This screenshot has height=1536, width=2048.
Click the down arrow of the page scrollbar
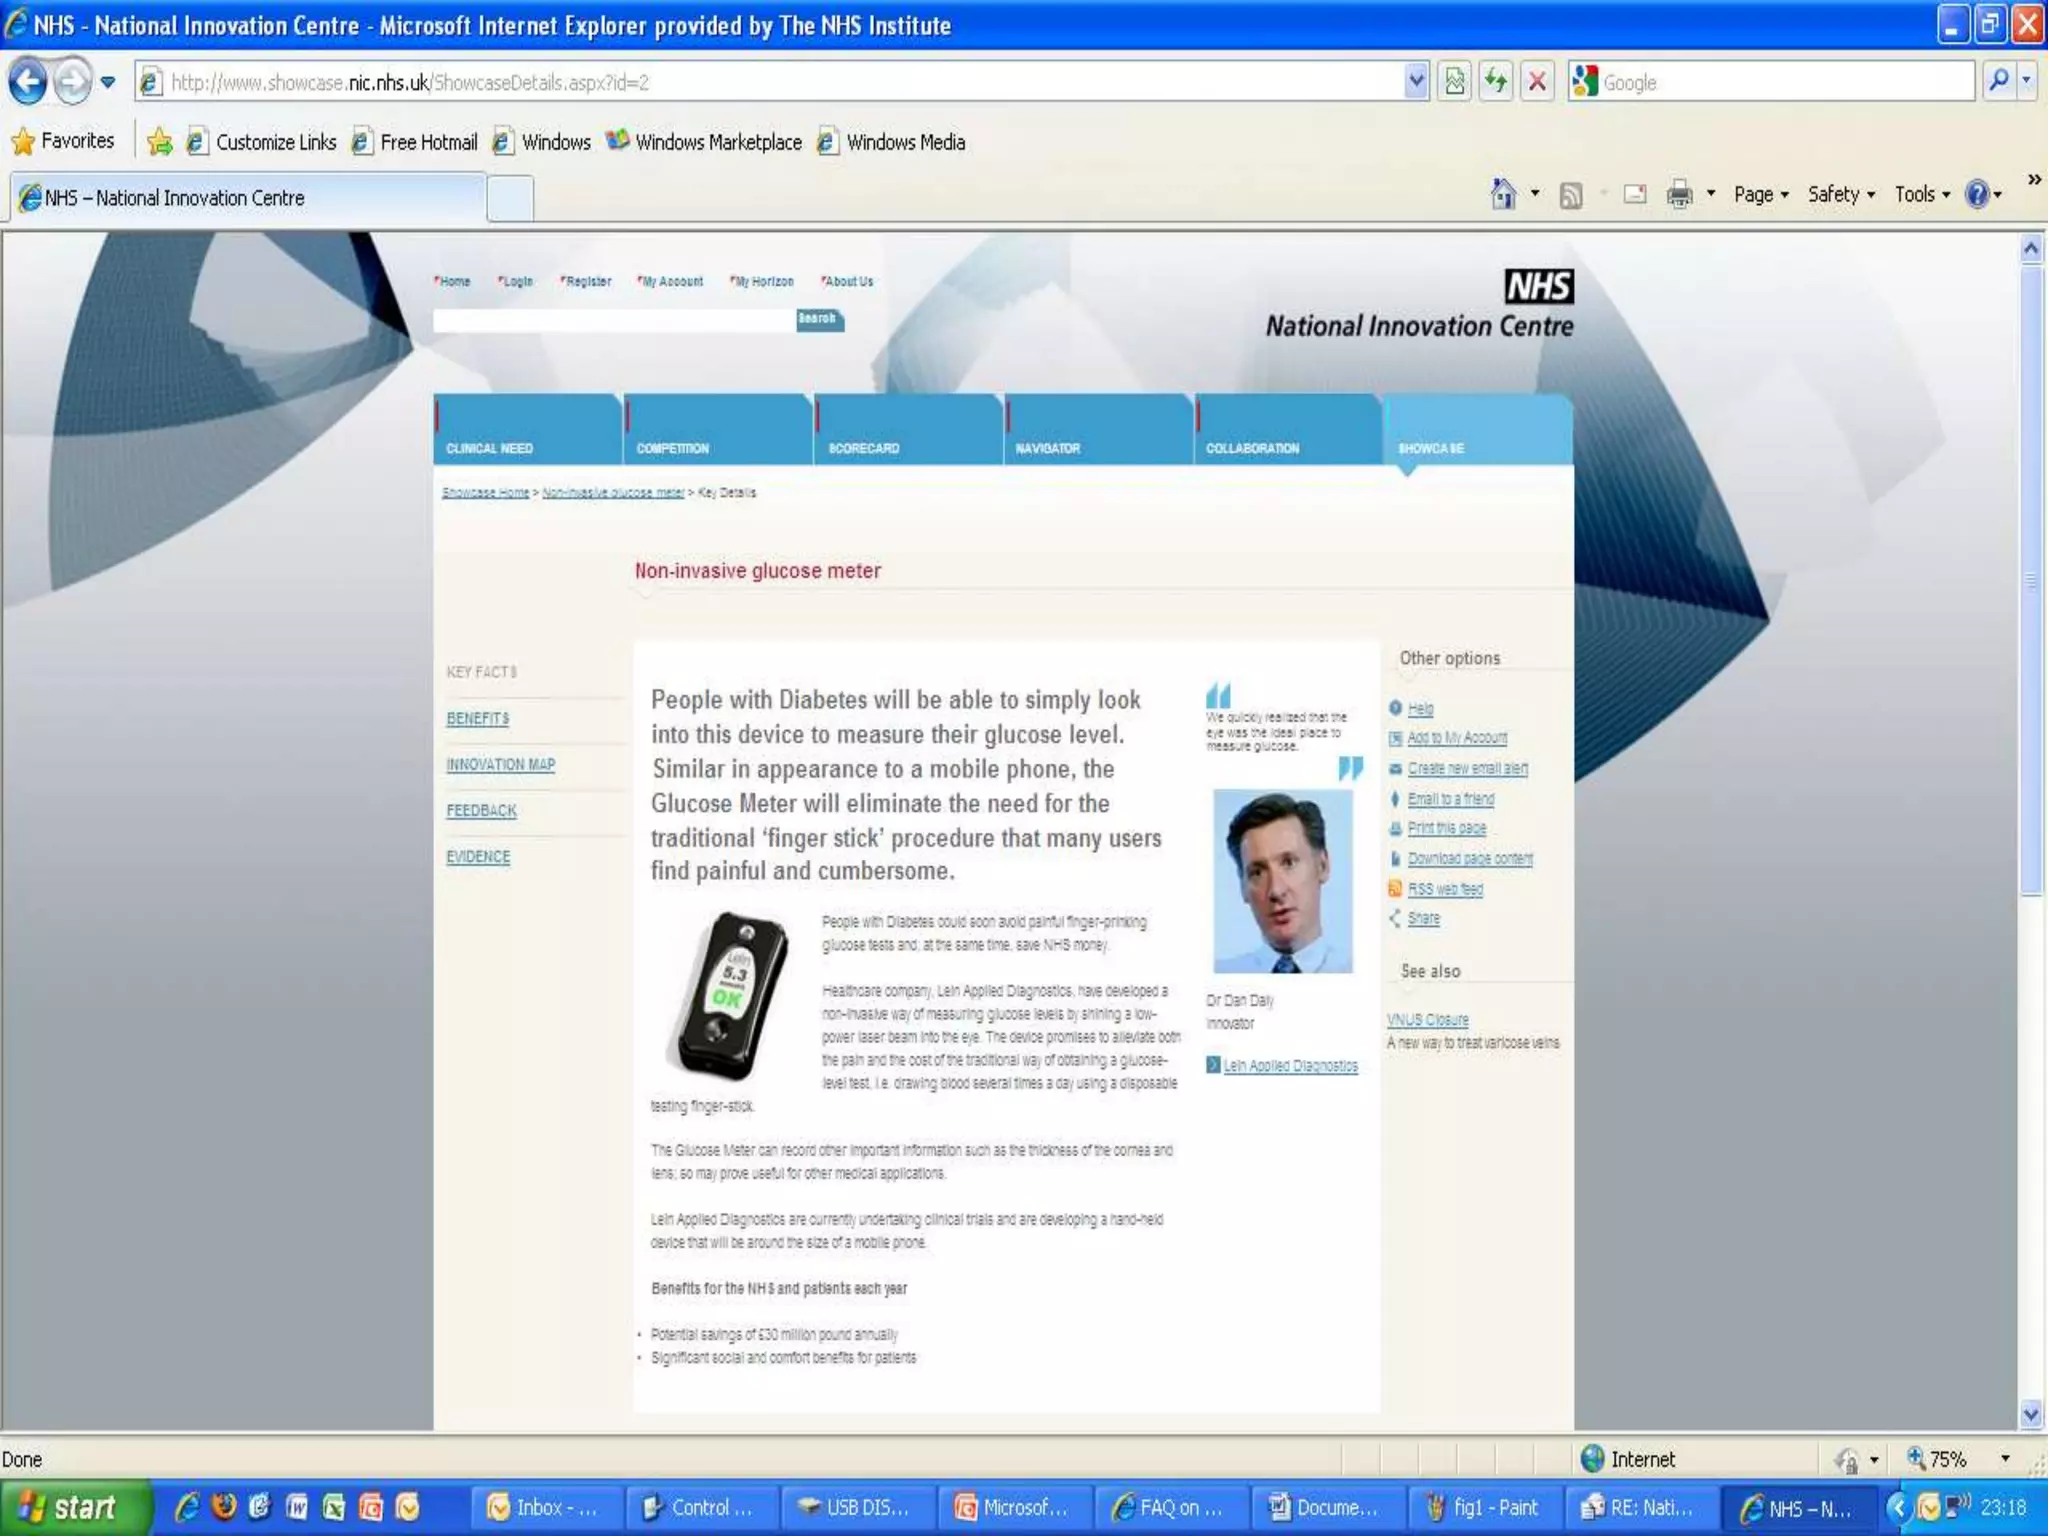coord(2030,1414)
